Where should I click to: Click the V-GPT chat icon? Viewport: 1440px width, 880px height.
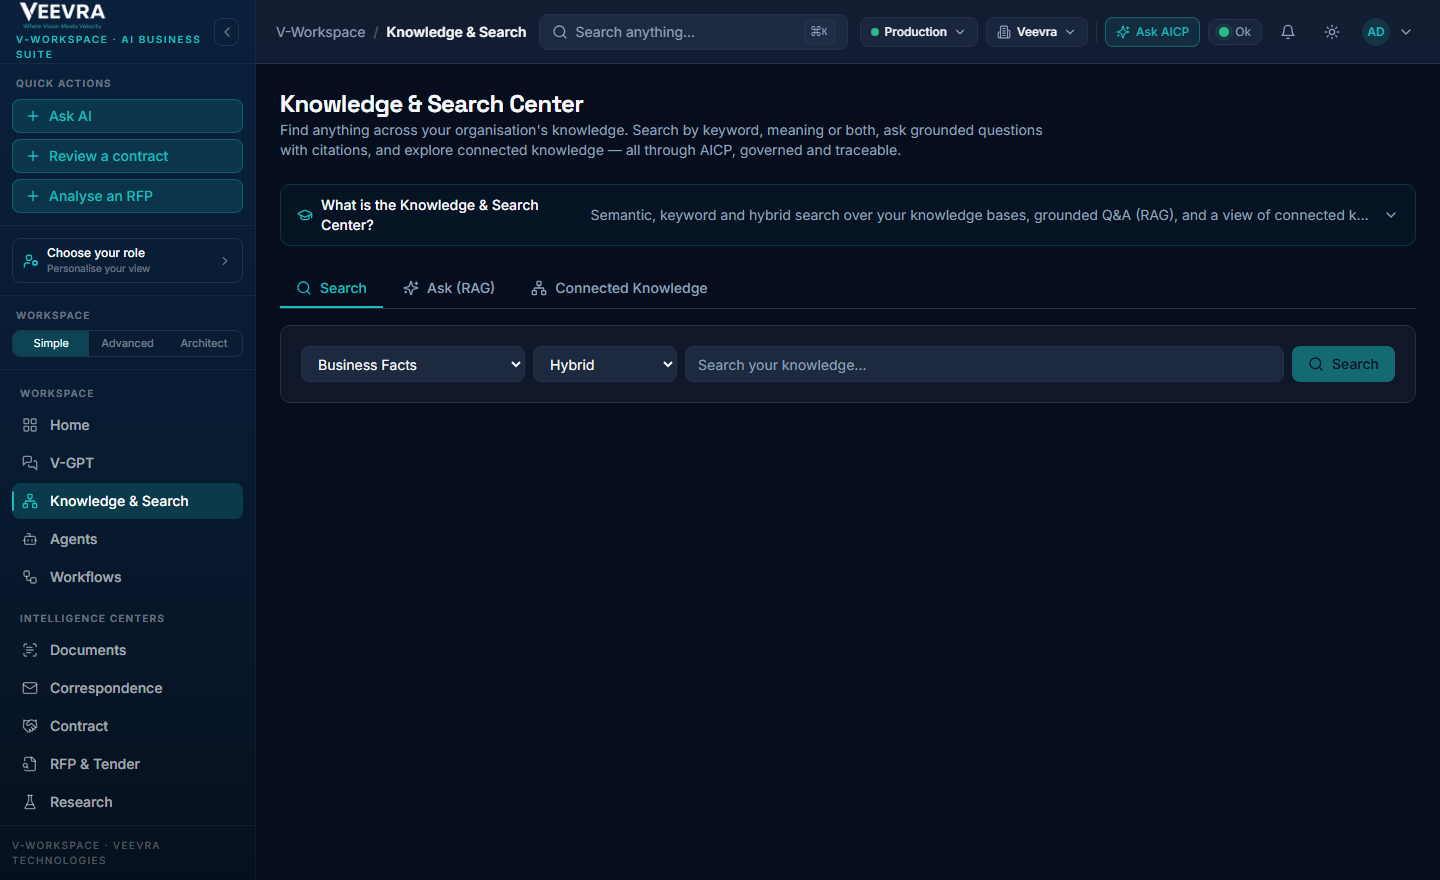[x=30, y=463]
